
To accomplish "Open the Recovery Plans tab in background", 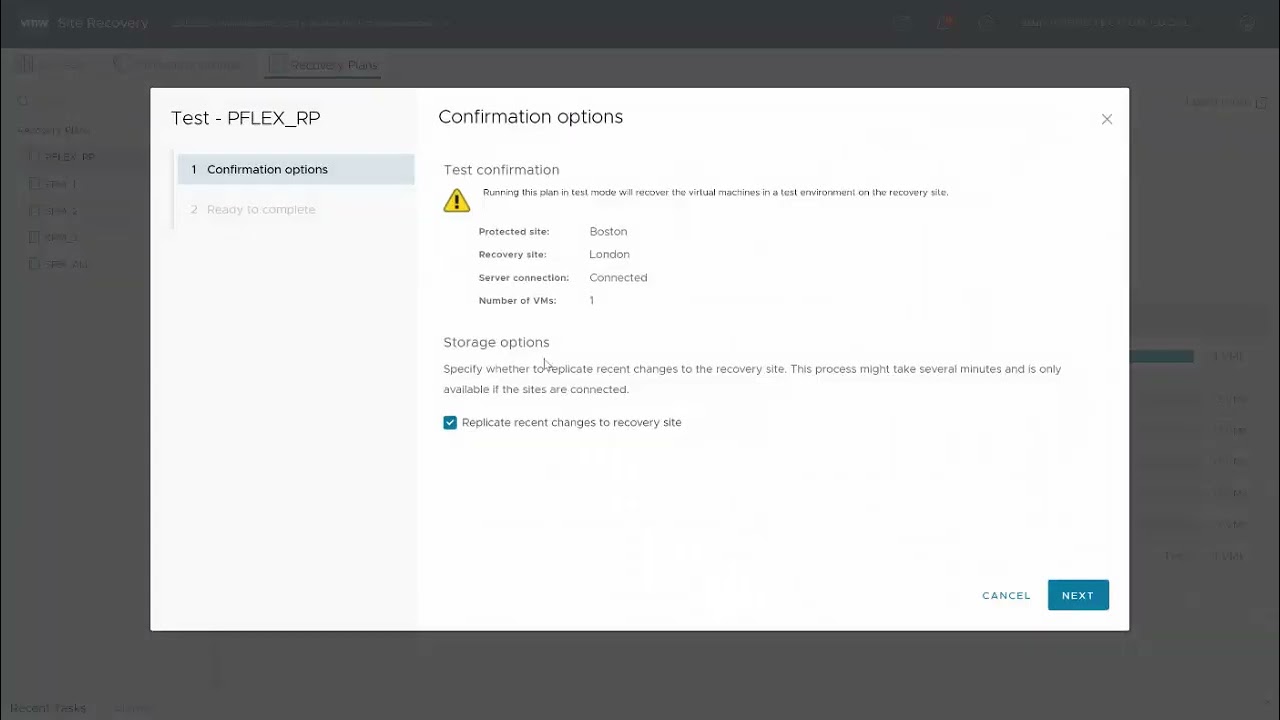I will pos(323,65).
